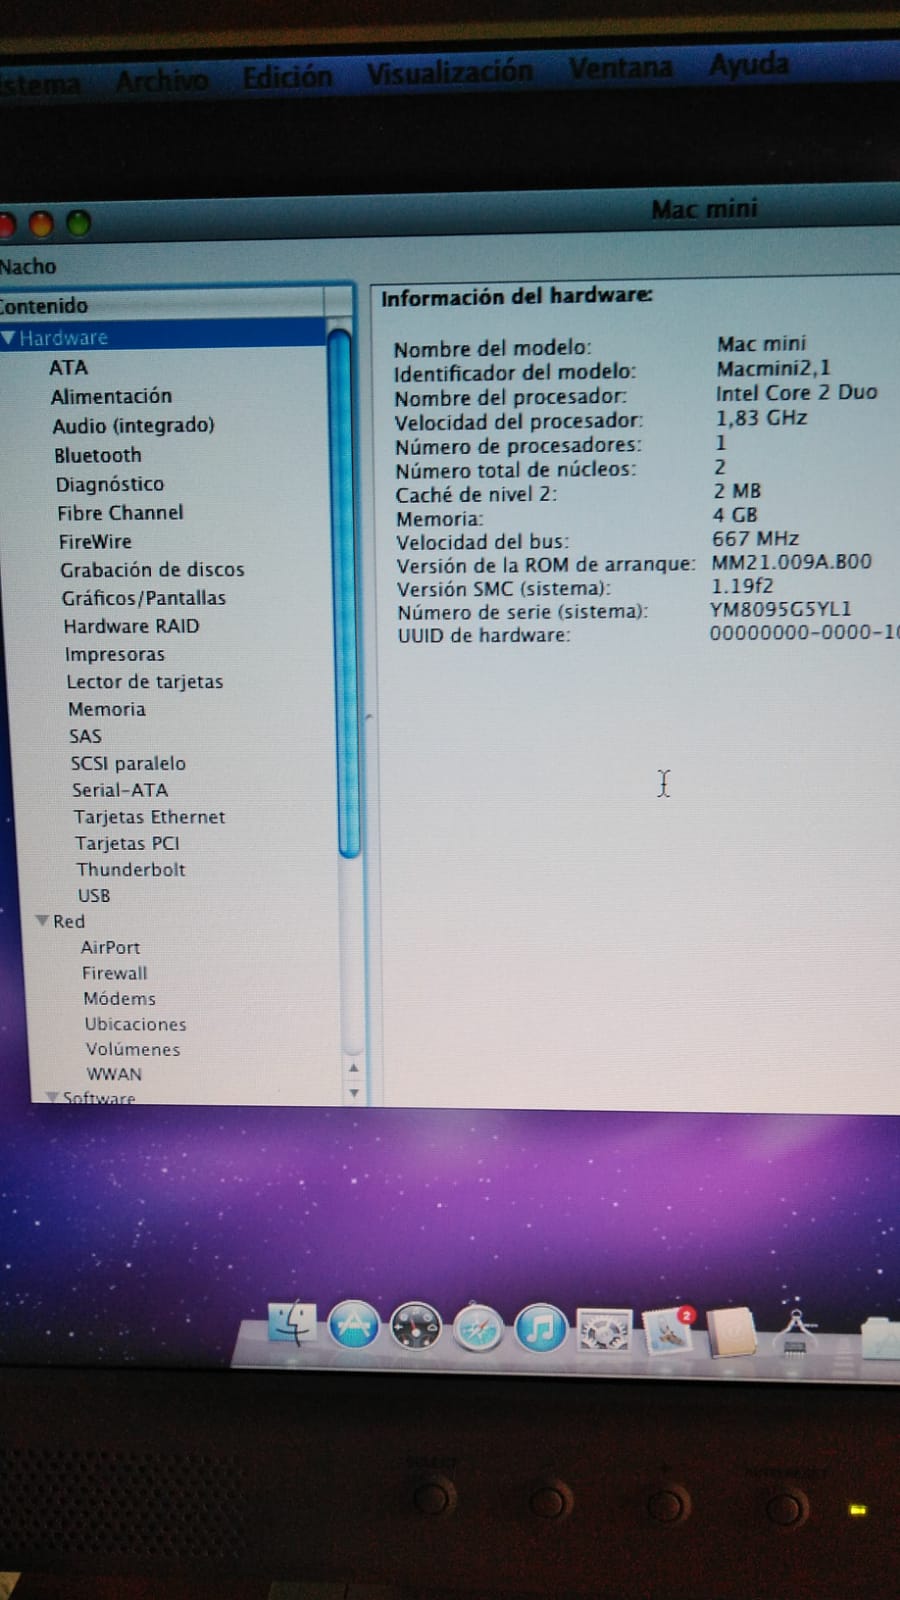Viewport: 900px width, 1600px height.
Task: Select Alimentación in the sidebar
Action: pos(111,396)
